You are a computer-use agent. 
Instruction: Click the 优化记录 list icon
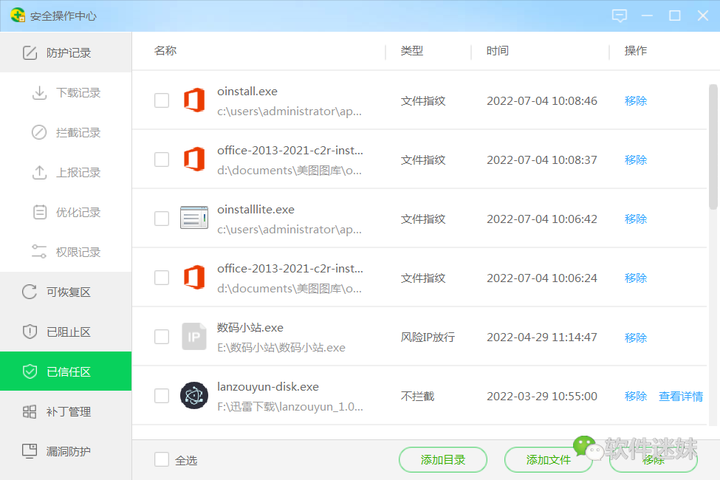click(40, 212)
